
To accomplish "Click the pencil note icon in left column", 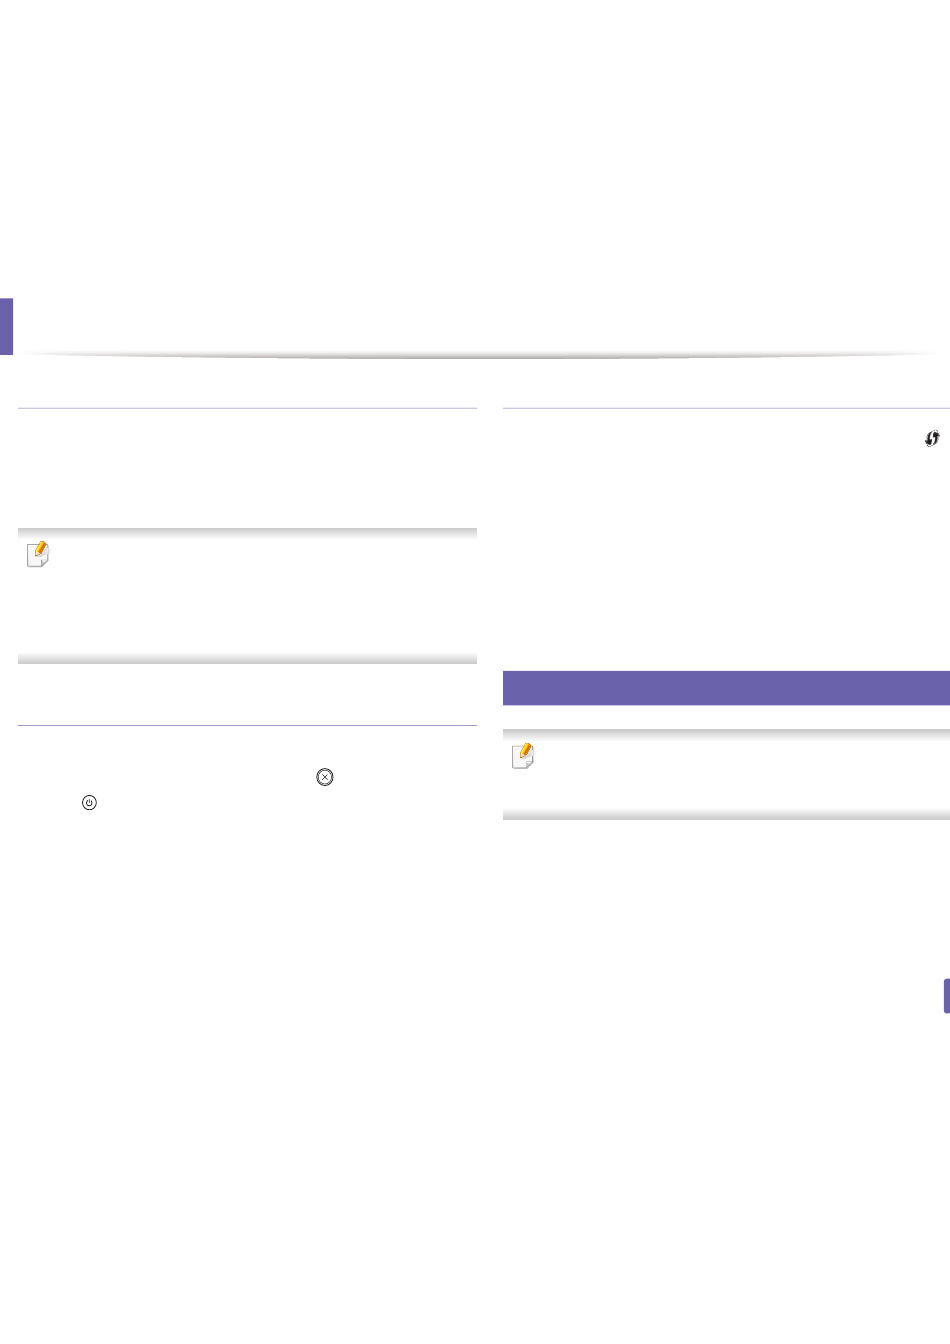I will click(37, 554).
